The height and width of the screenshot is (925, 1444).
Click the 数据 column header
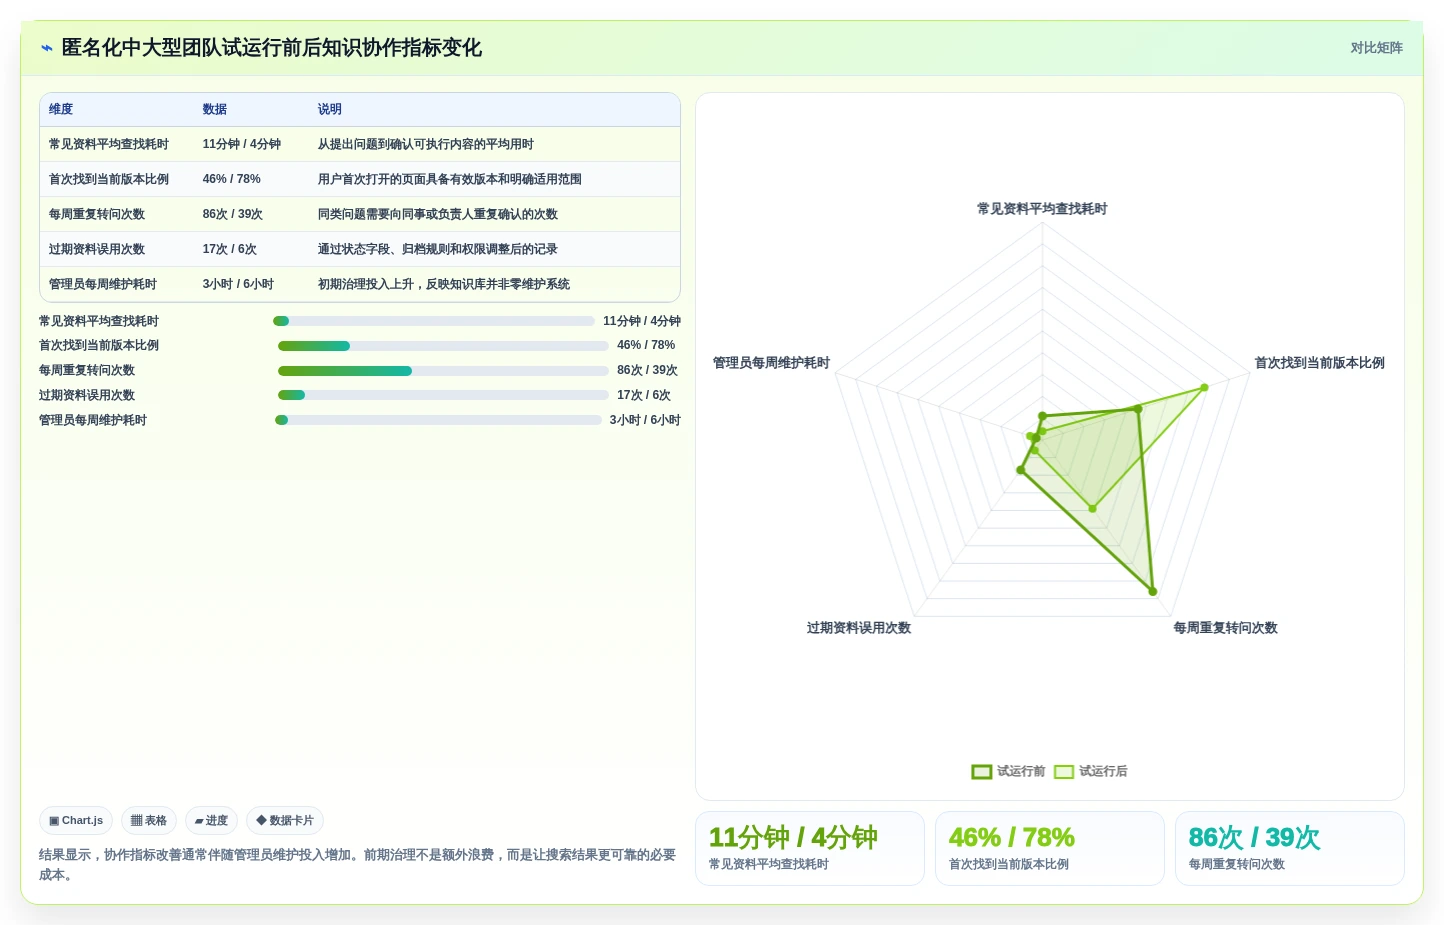215,109
